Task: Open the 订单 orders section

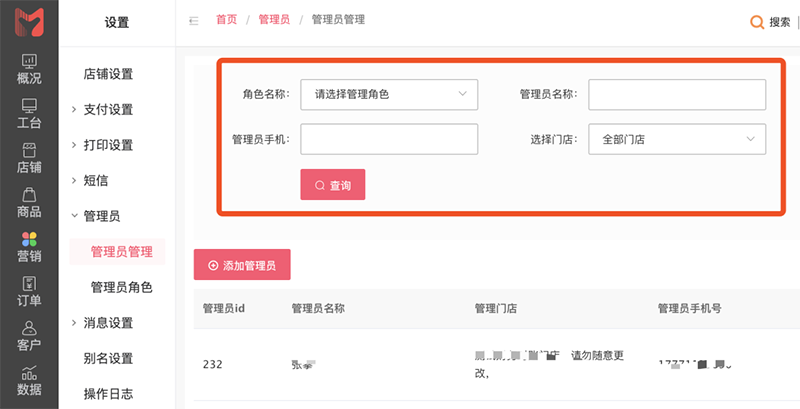Action: (x=29, y=291)
